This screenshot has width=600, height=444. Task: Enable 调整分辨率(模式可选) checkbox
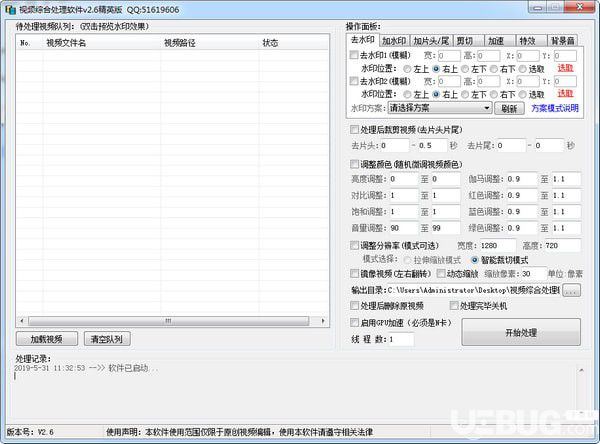354,245
